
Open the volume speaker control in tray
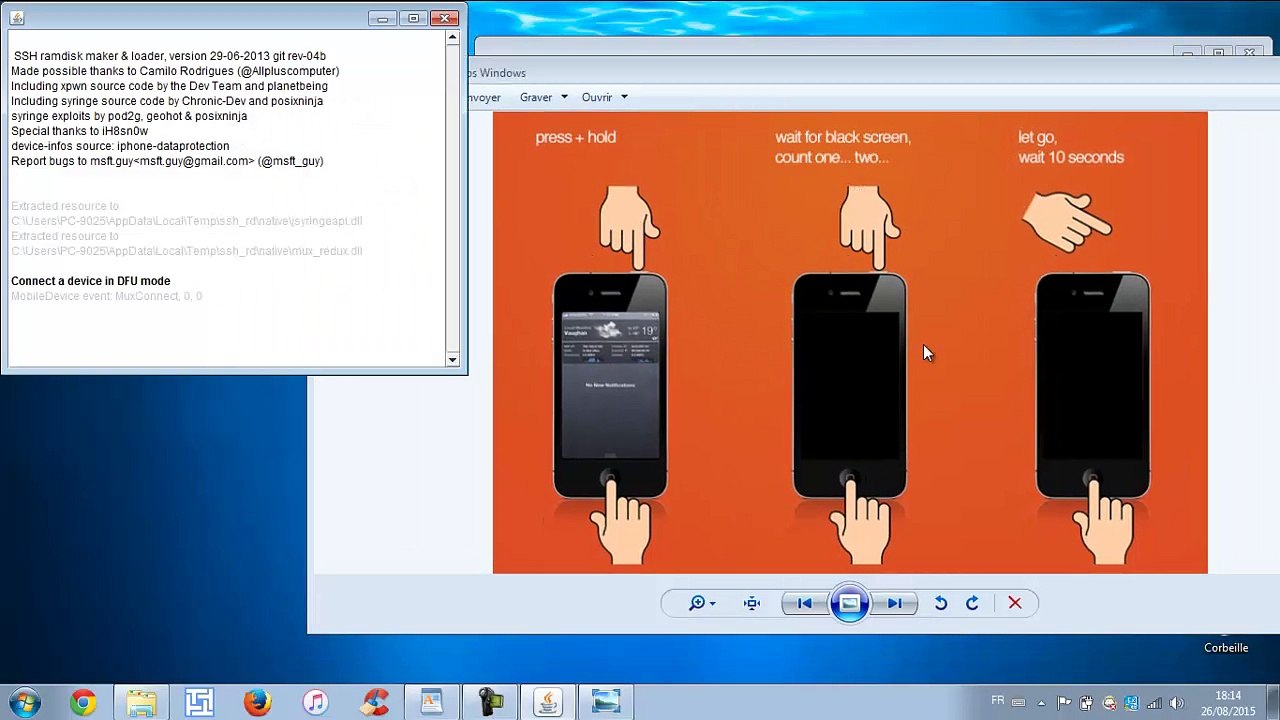tap(1176, 703)
